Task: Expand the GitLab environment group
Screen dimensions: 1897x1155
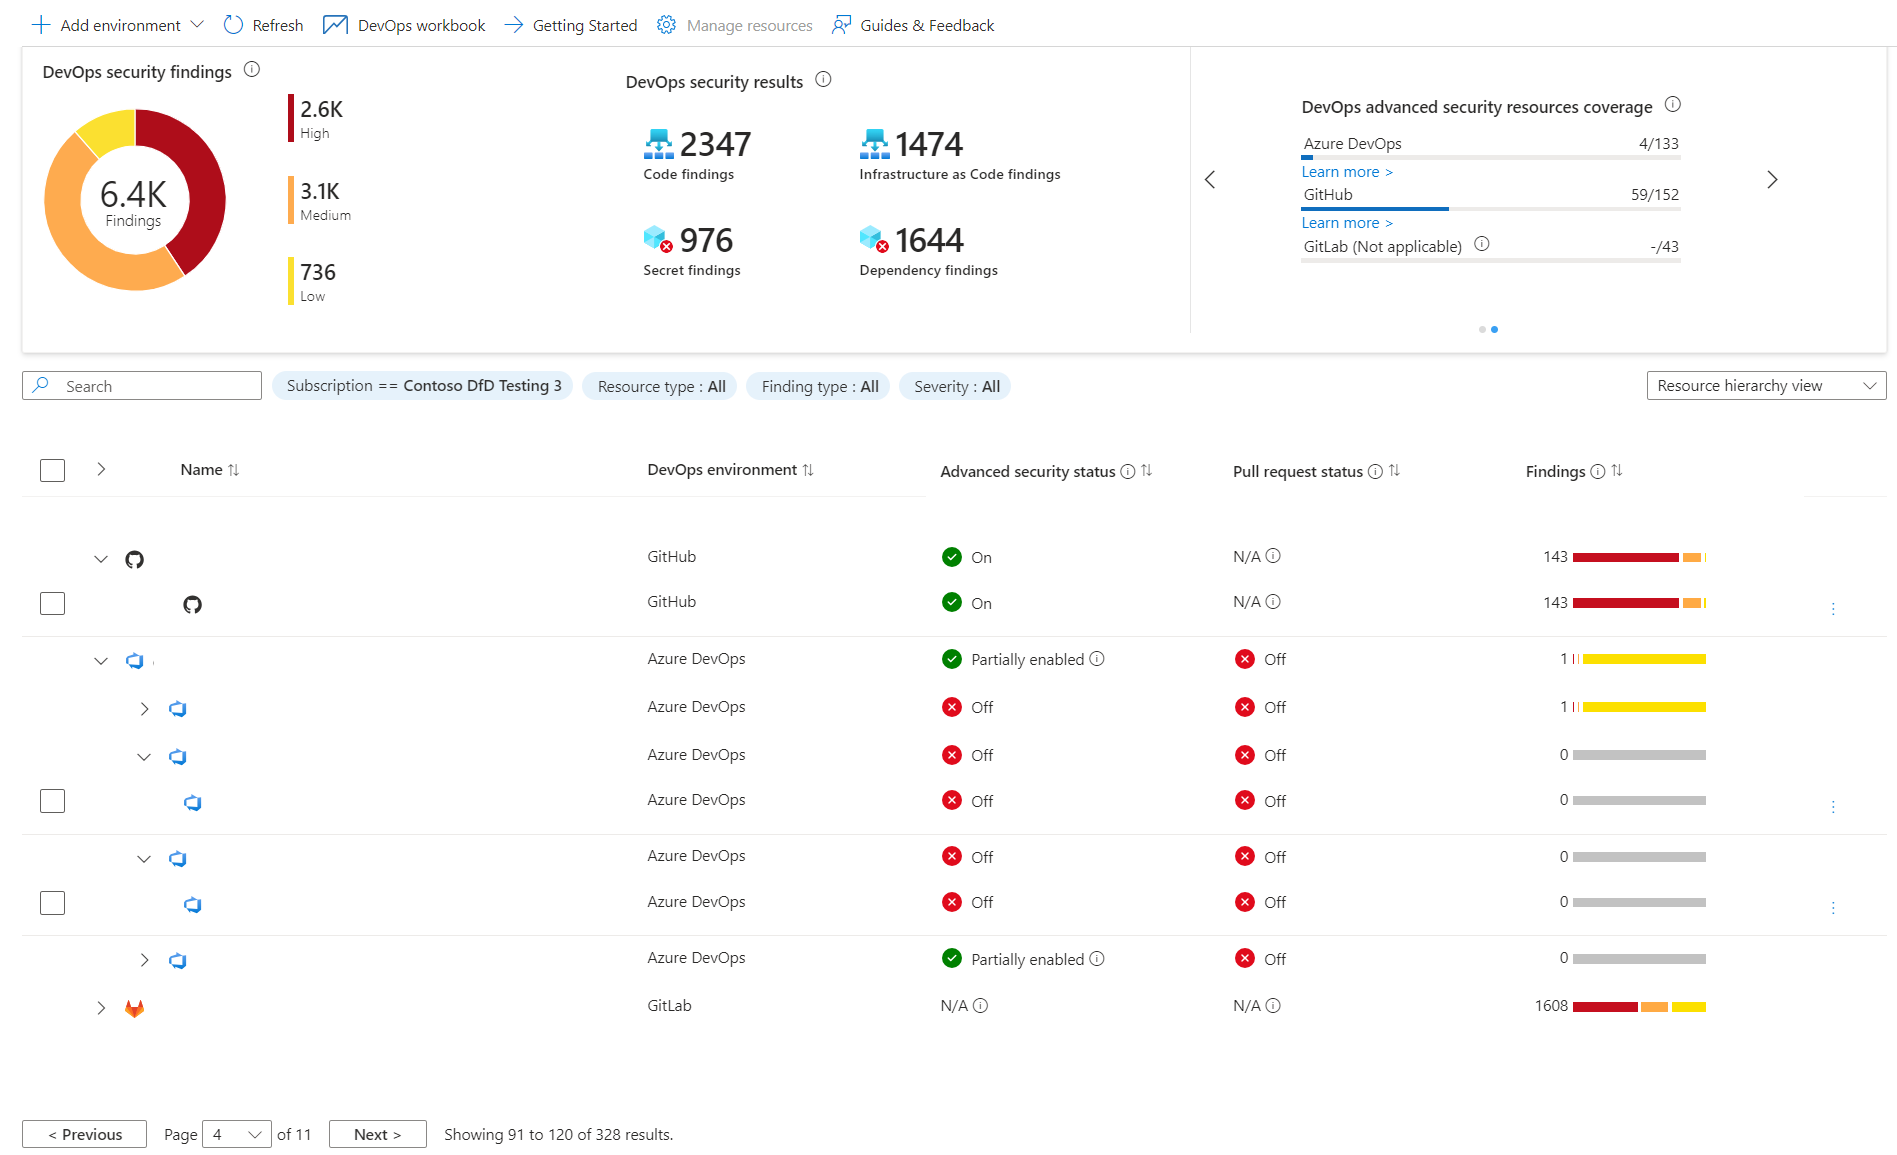Action: (100, 1008)
